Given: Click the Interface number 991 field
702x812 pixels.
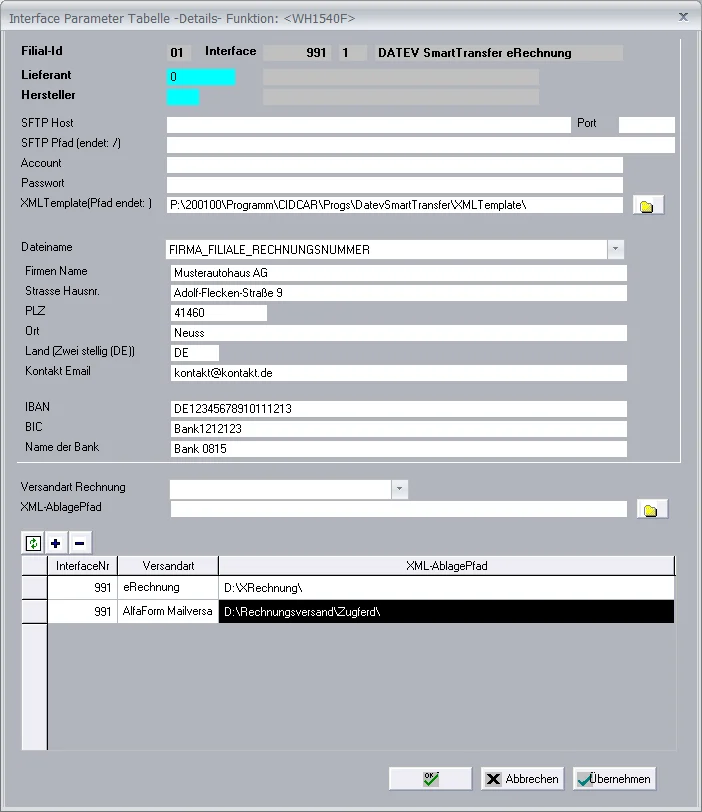Looking at the screenshot, I should pyautogui.click(x=297, y=53).
